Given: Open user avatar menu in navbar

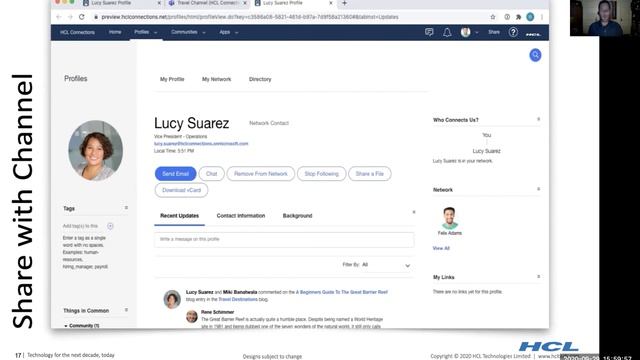Looking at the screenshot, I should 466,32.
